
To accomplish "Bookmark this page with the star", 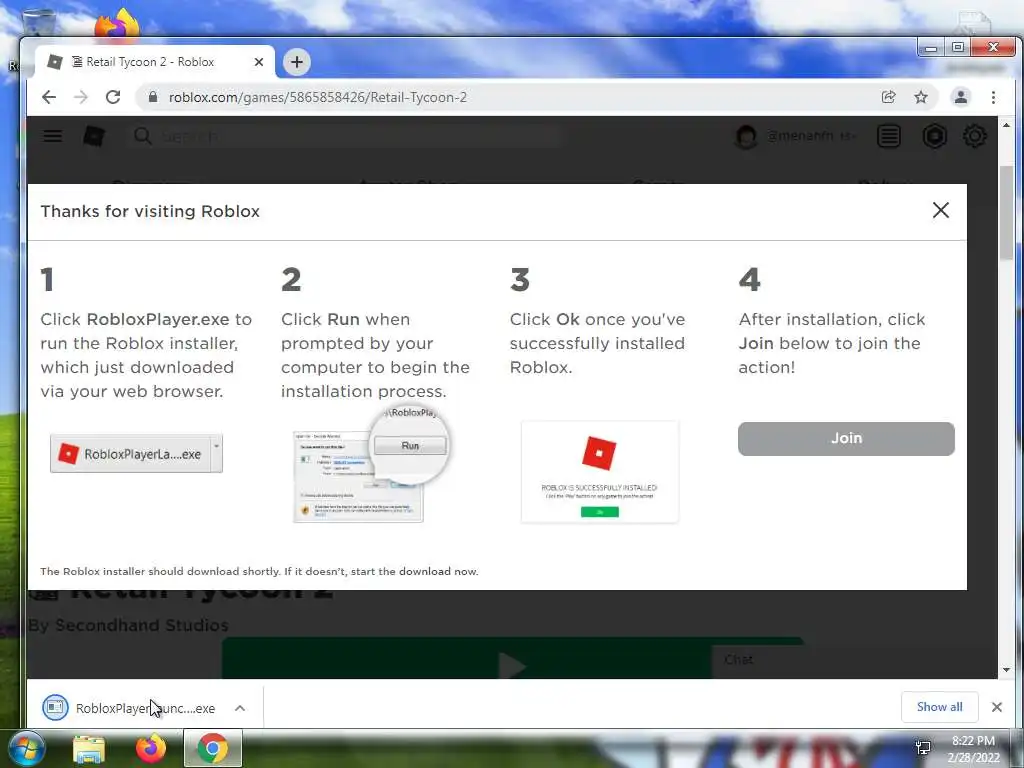I will (x=921, y=97).
